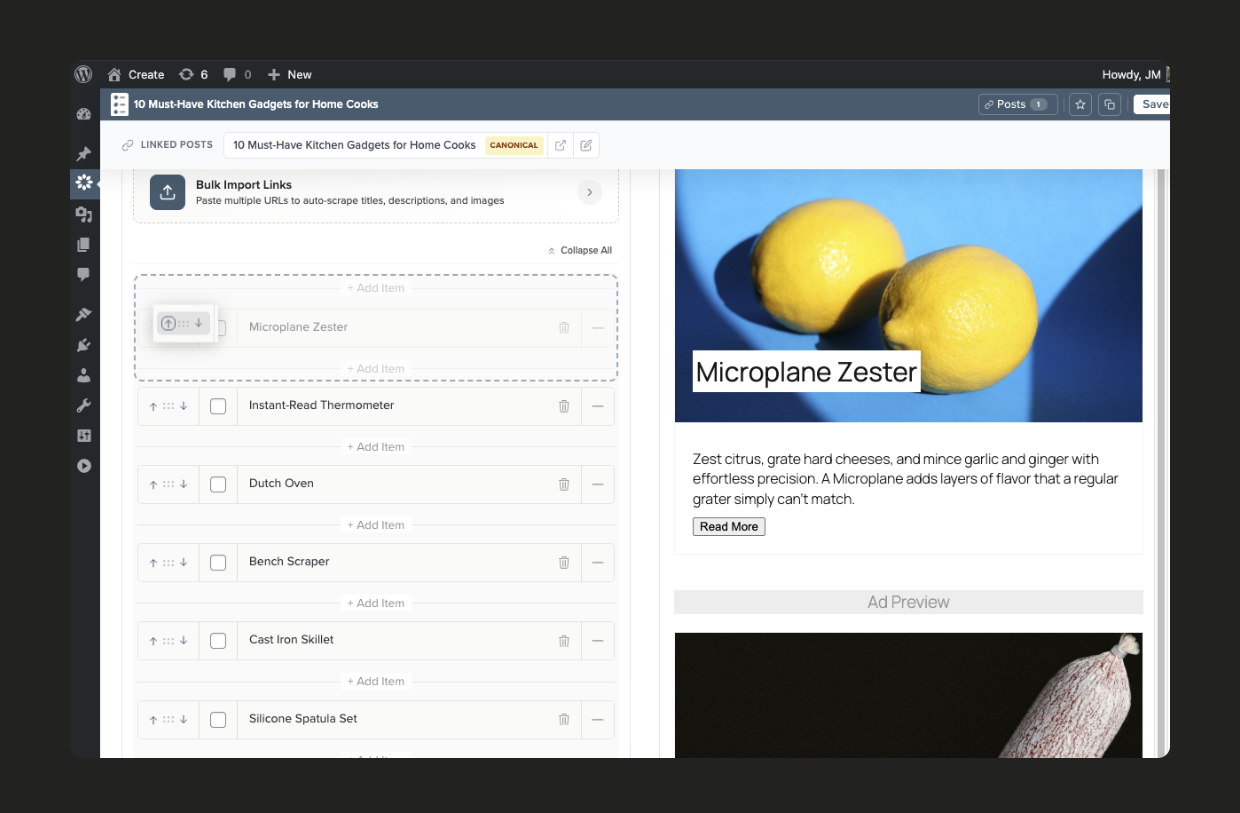Duplicate the post via the copy icon

tap(1109, 104)
